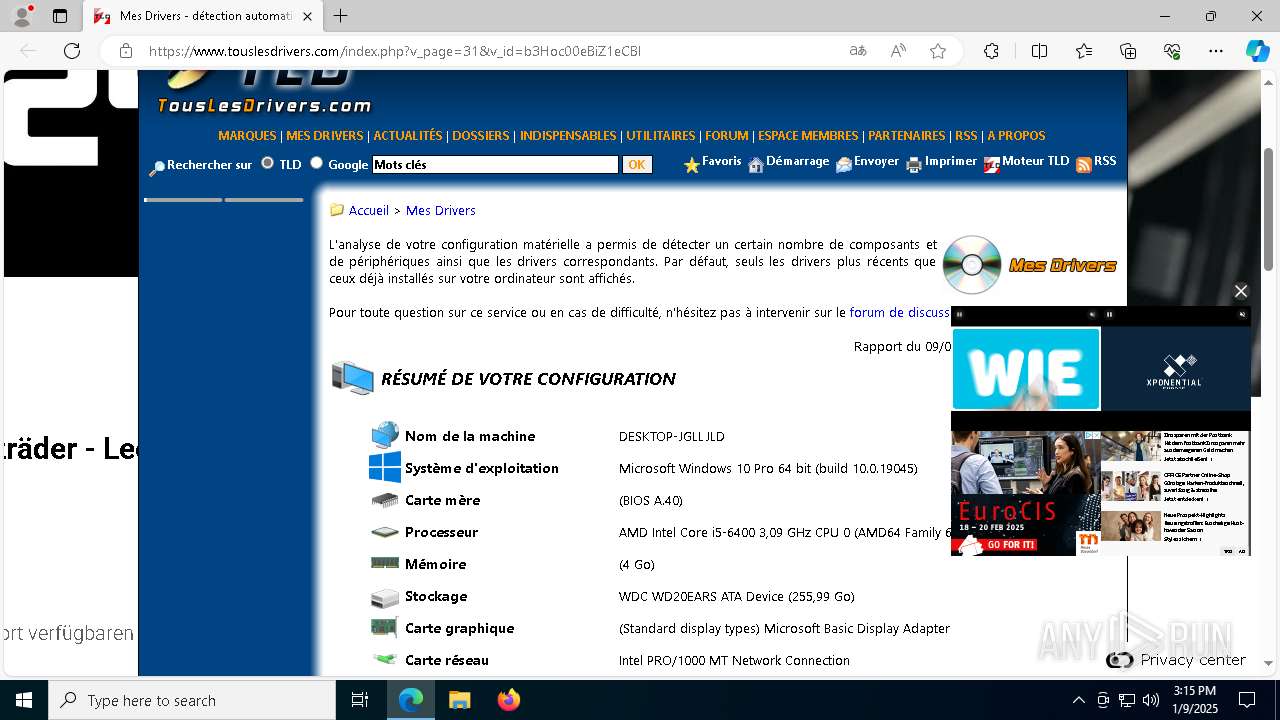Click the Carte graphique card icon
The image size is (1280, 720).
(x=385, y=628)
